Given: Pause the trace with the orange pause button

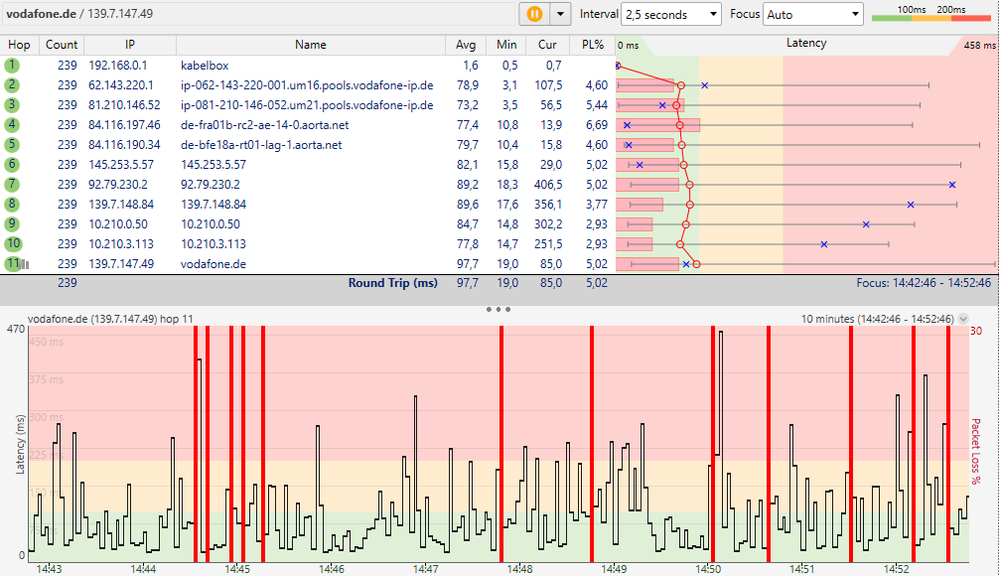Looking at the screenshot, I should coord(534,14).
